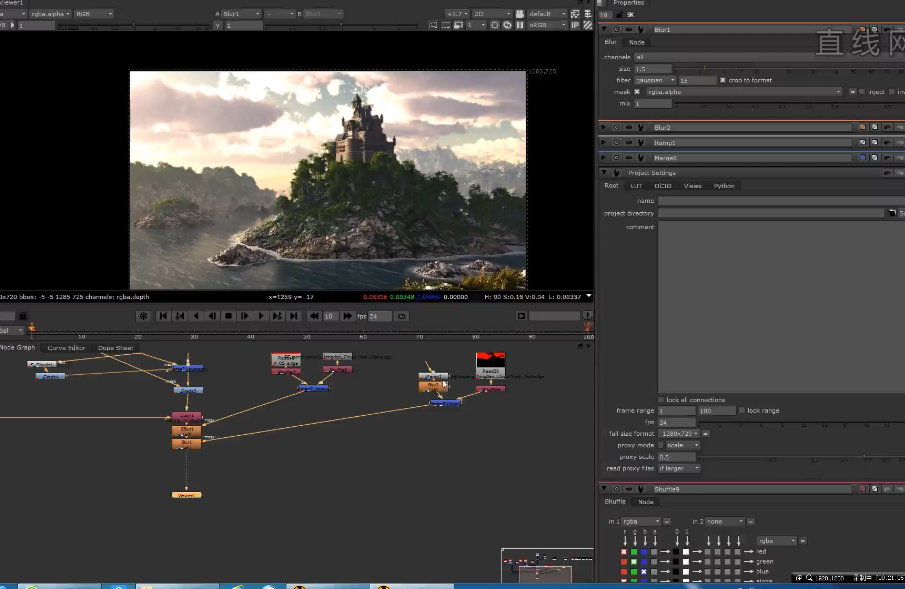The height and width of the screenshot is (589, 905).
Task: Click the Shuffle9 node color swatch button
Action: point(863,489)
